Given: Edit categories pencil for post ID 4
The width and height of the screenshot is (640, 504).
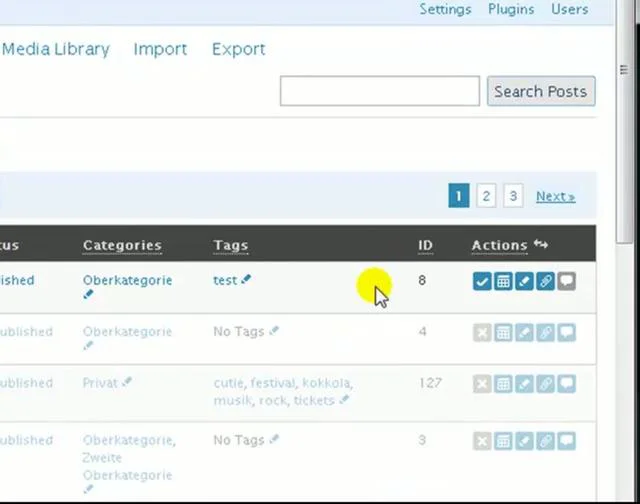Looking at the screenshot, I should [88, 346].
